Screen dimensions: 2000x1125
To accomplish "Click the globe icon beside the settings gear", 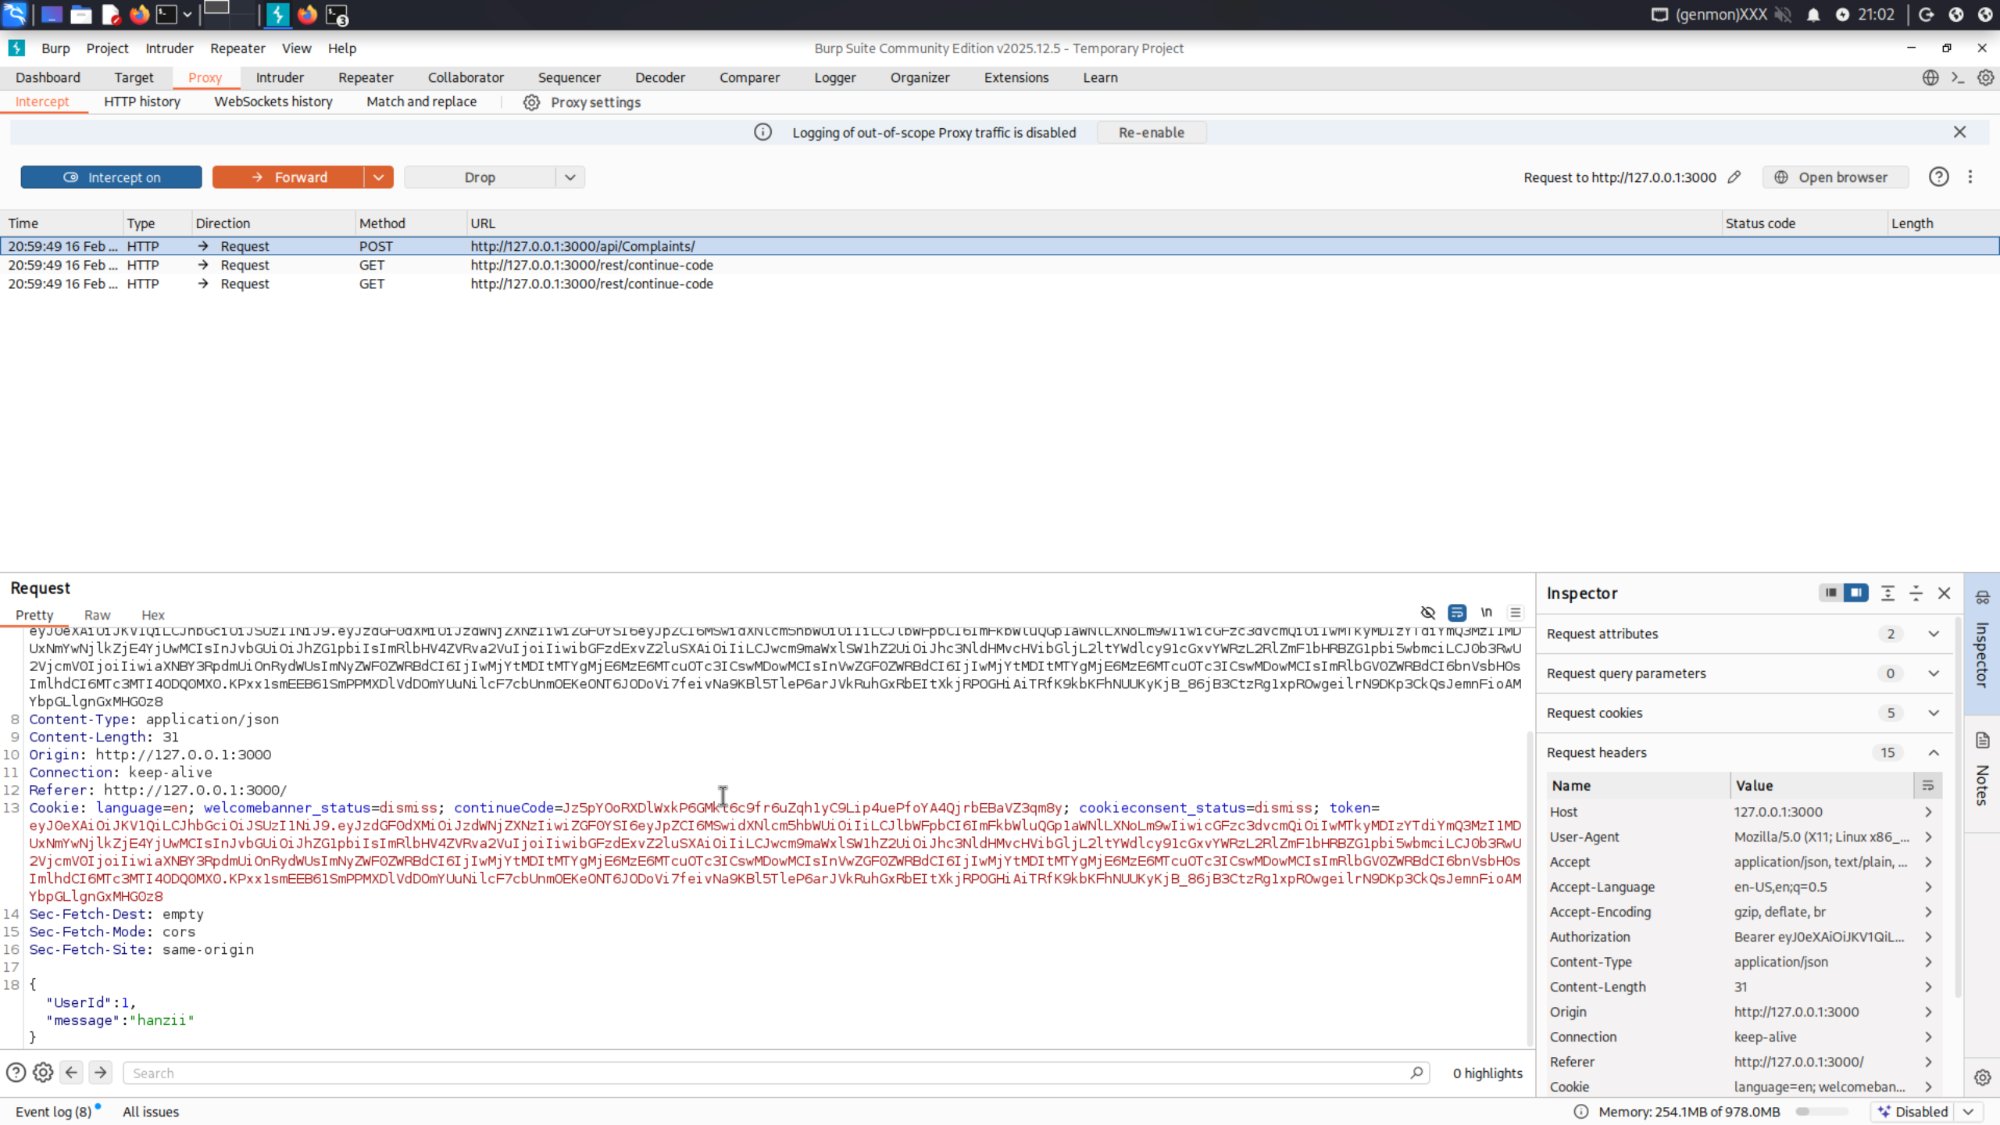I will coord(1930,77).
